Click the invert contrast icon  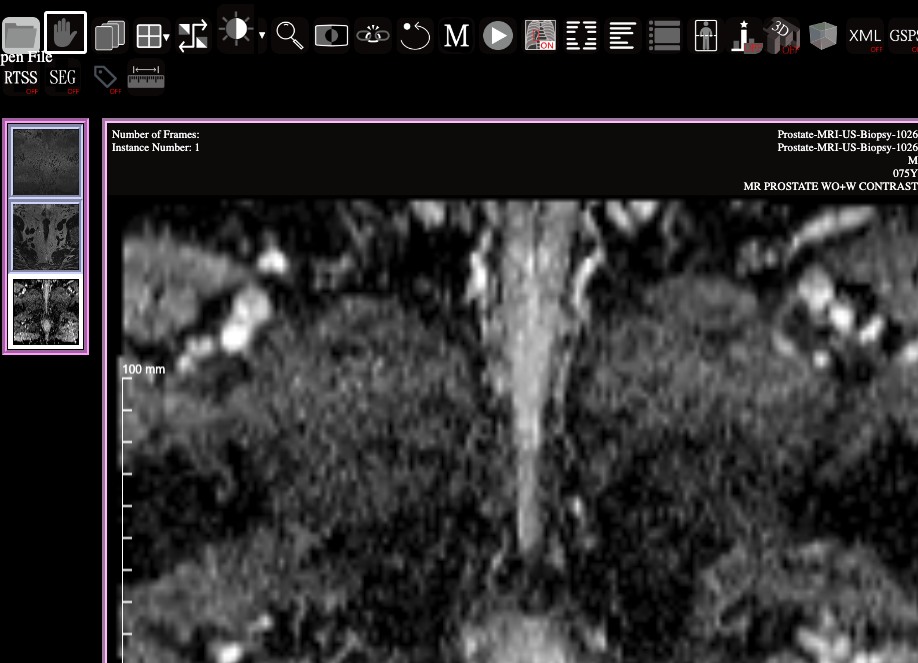[x=331, y=36]
